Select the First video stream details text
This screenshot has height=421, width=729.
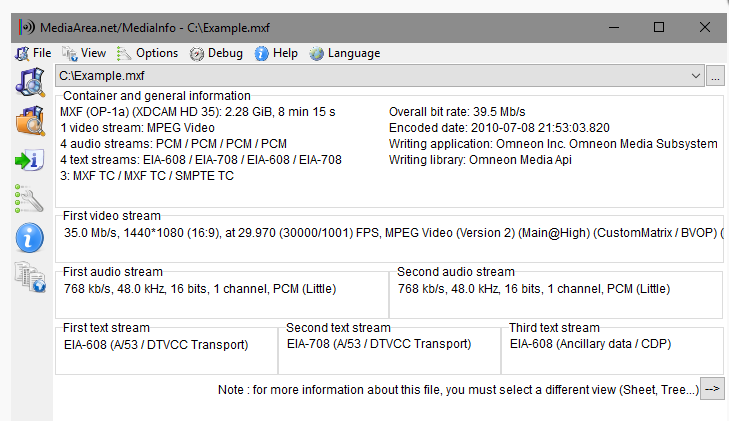(394, 233)
